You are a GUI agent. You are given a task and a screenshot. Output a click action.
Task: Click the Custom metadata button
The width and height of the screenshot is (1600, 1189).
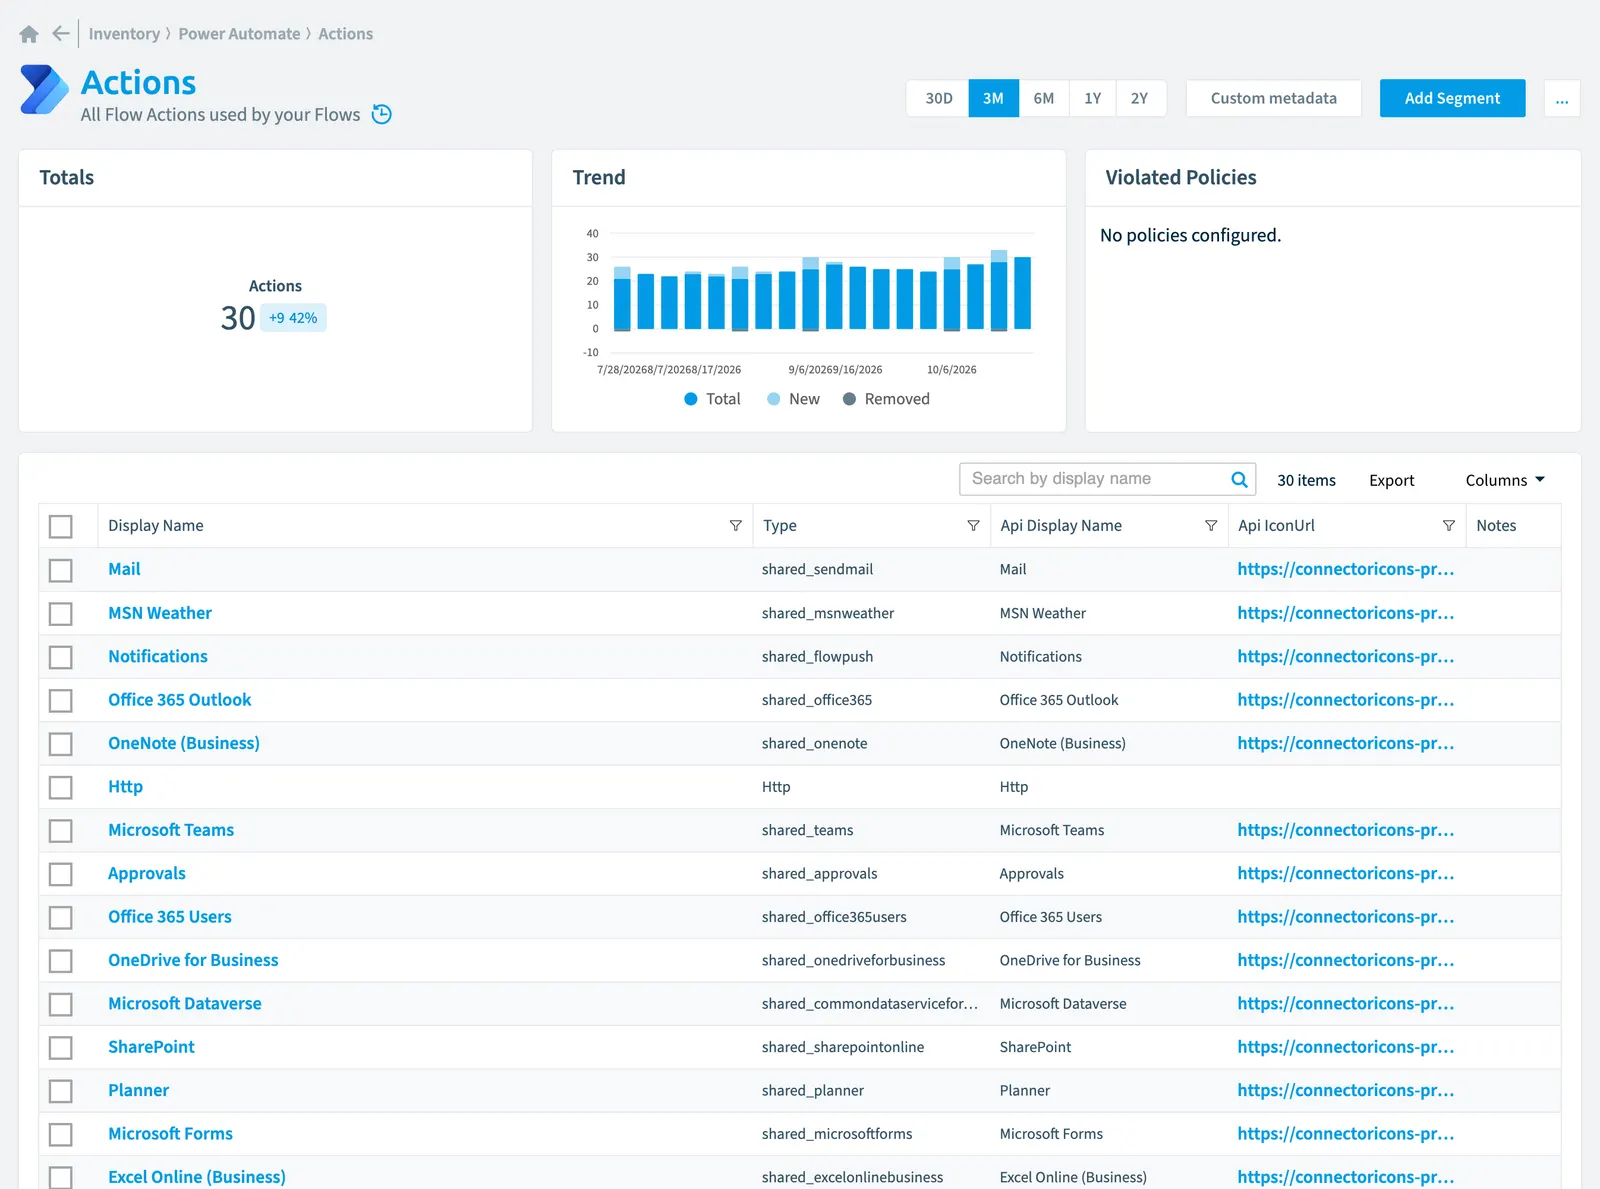[1274, 98]
